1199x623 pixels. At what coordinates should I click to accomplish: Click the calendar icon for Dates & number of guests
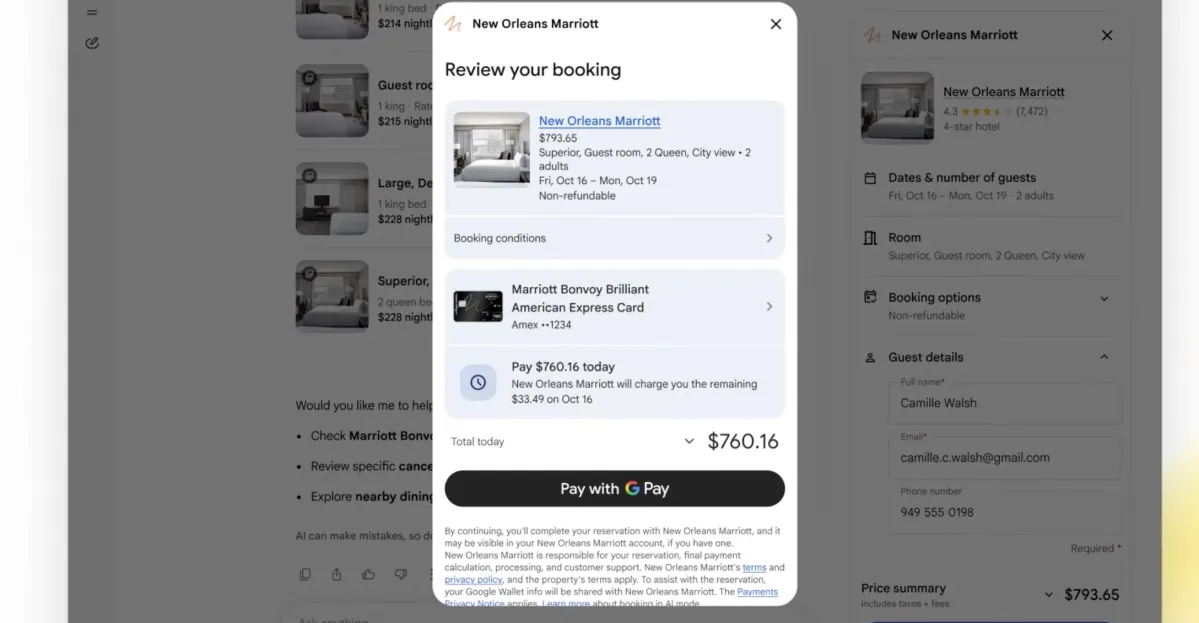(x=870, y=178)
